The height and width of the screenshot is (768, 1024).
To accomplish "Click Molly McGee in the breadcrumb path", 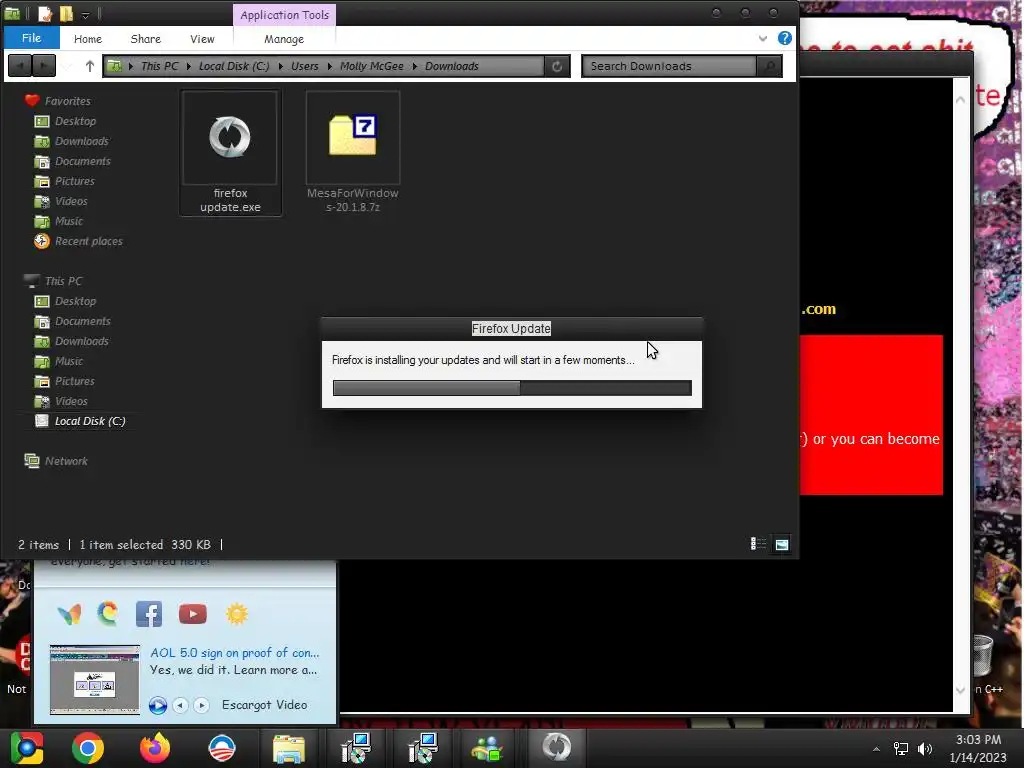I will (x=371, y=66).
